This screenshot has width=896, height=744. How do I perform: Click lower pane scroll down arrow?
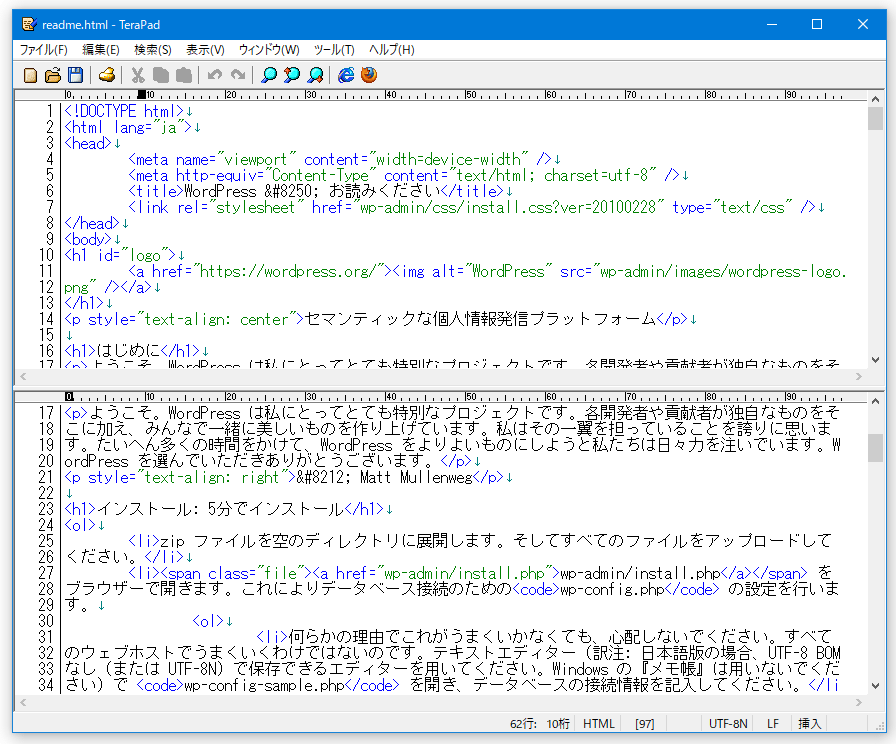tap(875, 686)
